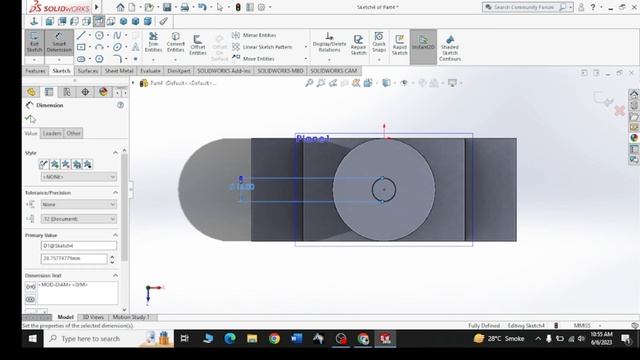Switch to the Other tab
Screen dimensions: 640x360
pyautogui.click(x=73, y=133)
